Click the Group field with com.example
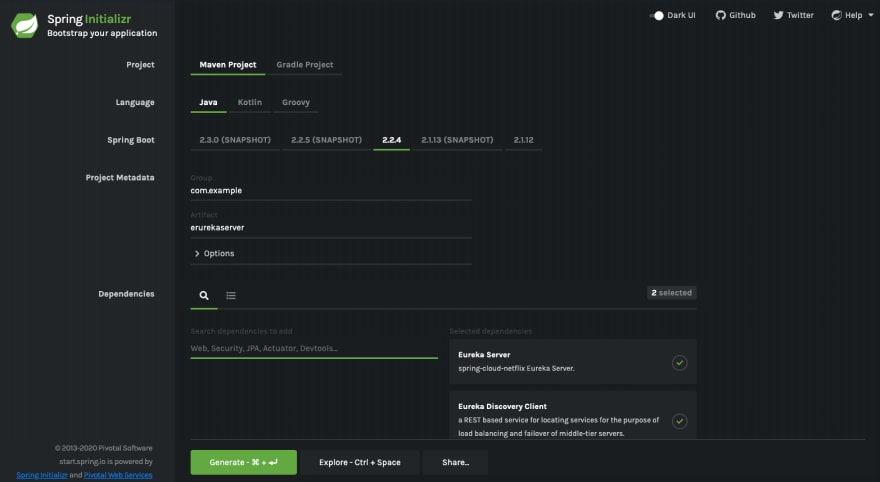 (331, 191)
